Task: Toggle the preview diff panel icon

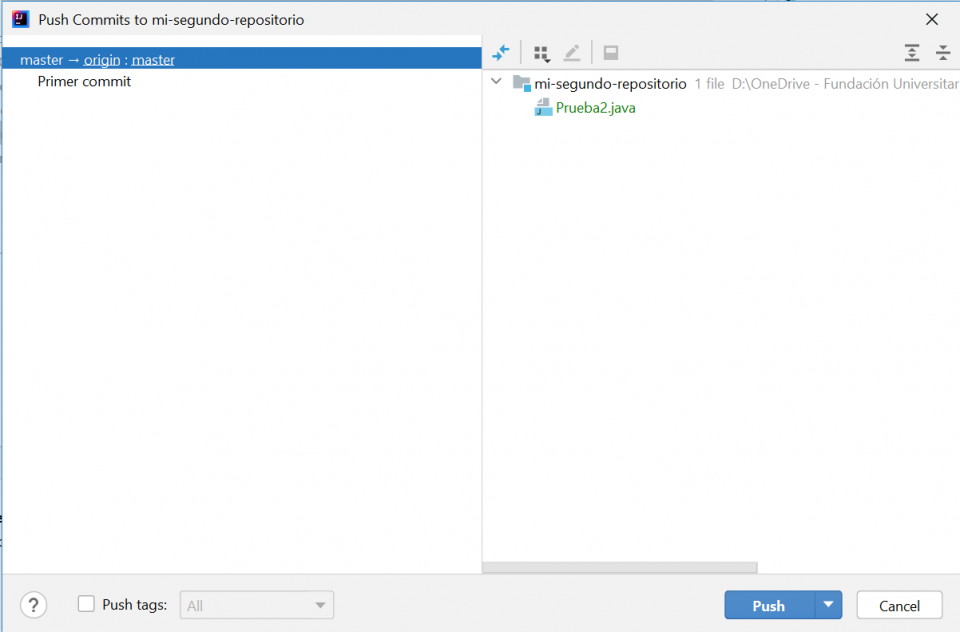Action: (611, 53)
